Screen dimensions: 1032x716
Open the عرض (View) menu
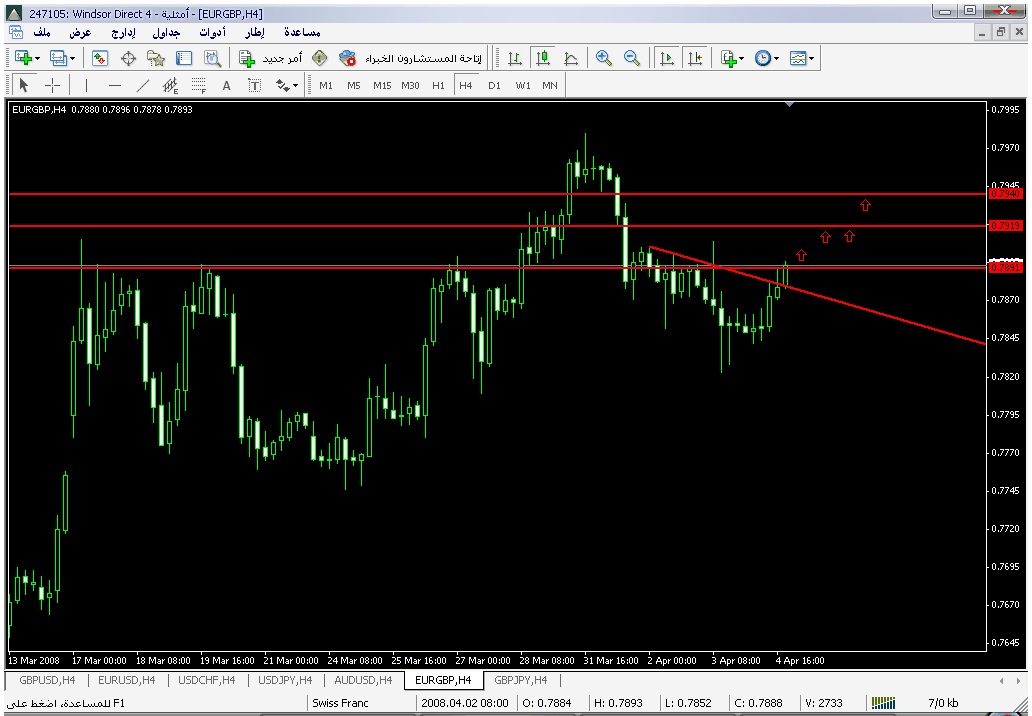pyautogui.click(x=80, y=32)
